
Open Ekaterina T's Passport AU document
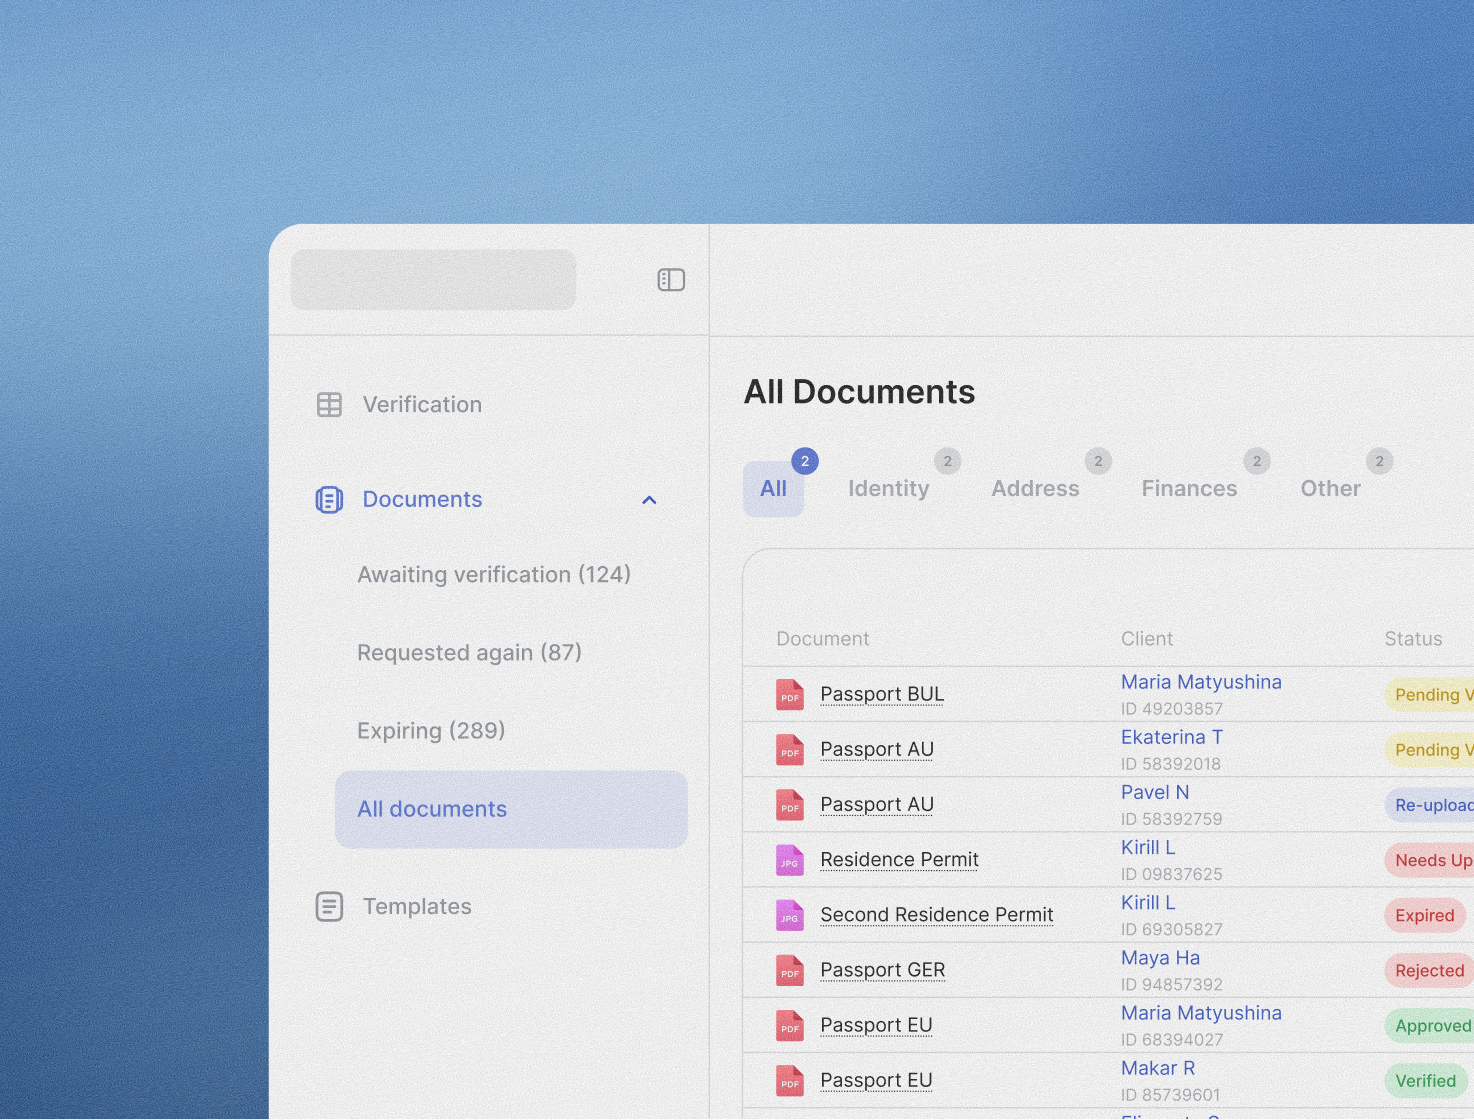tap(877, 749)
